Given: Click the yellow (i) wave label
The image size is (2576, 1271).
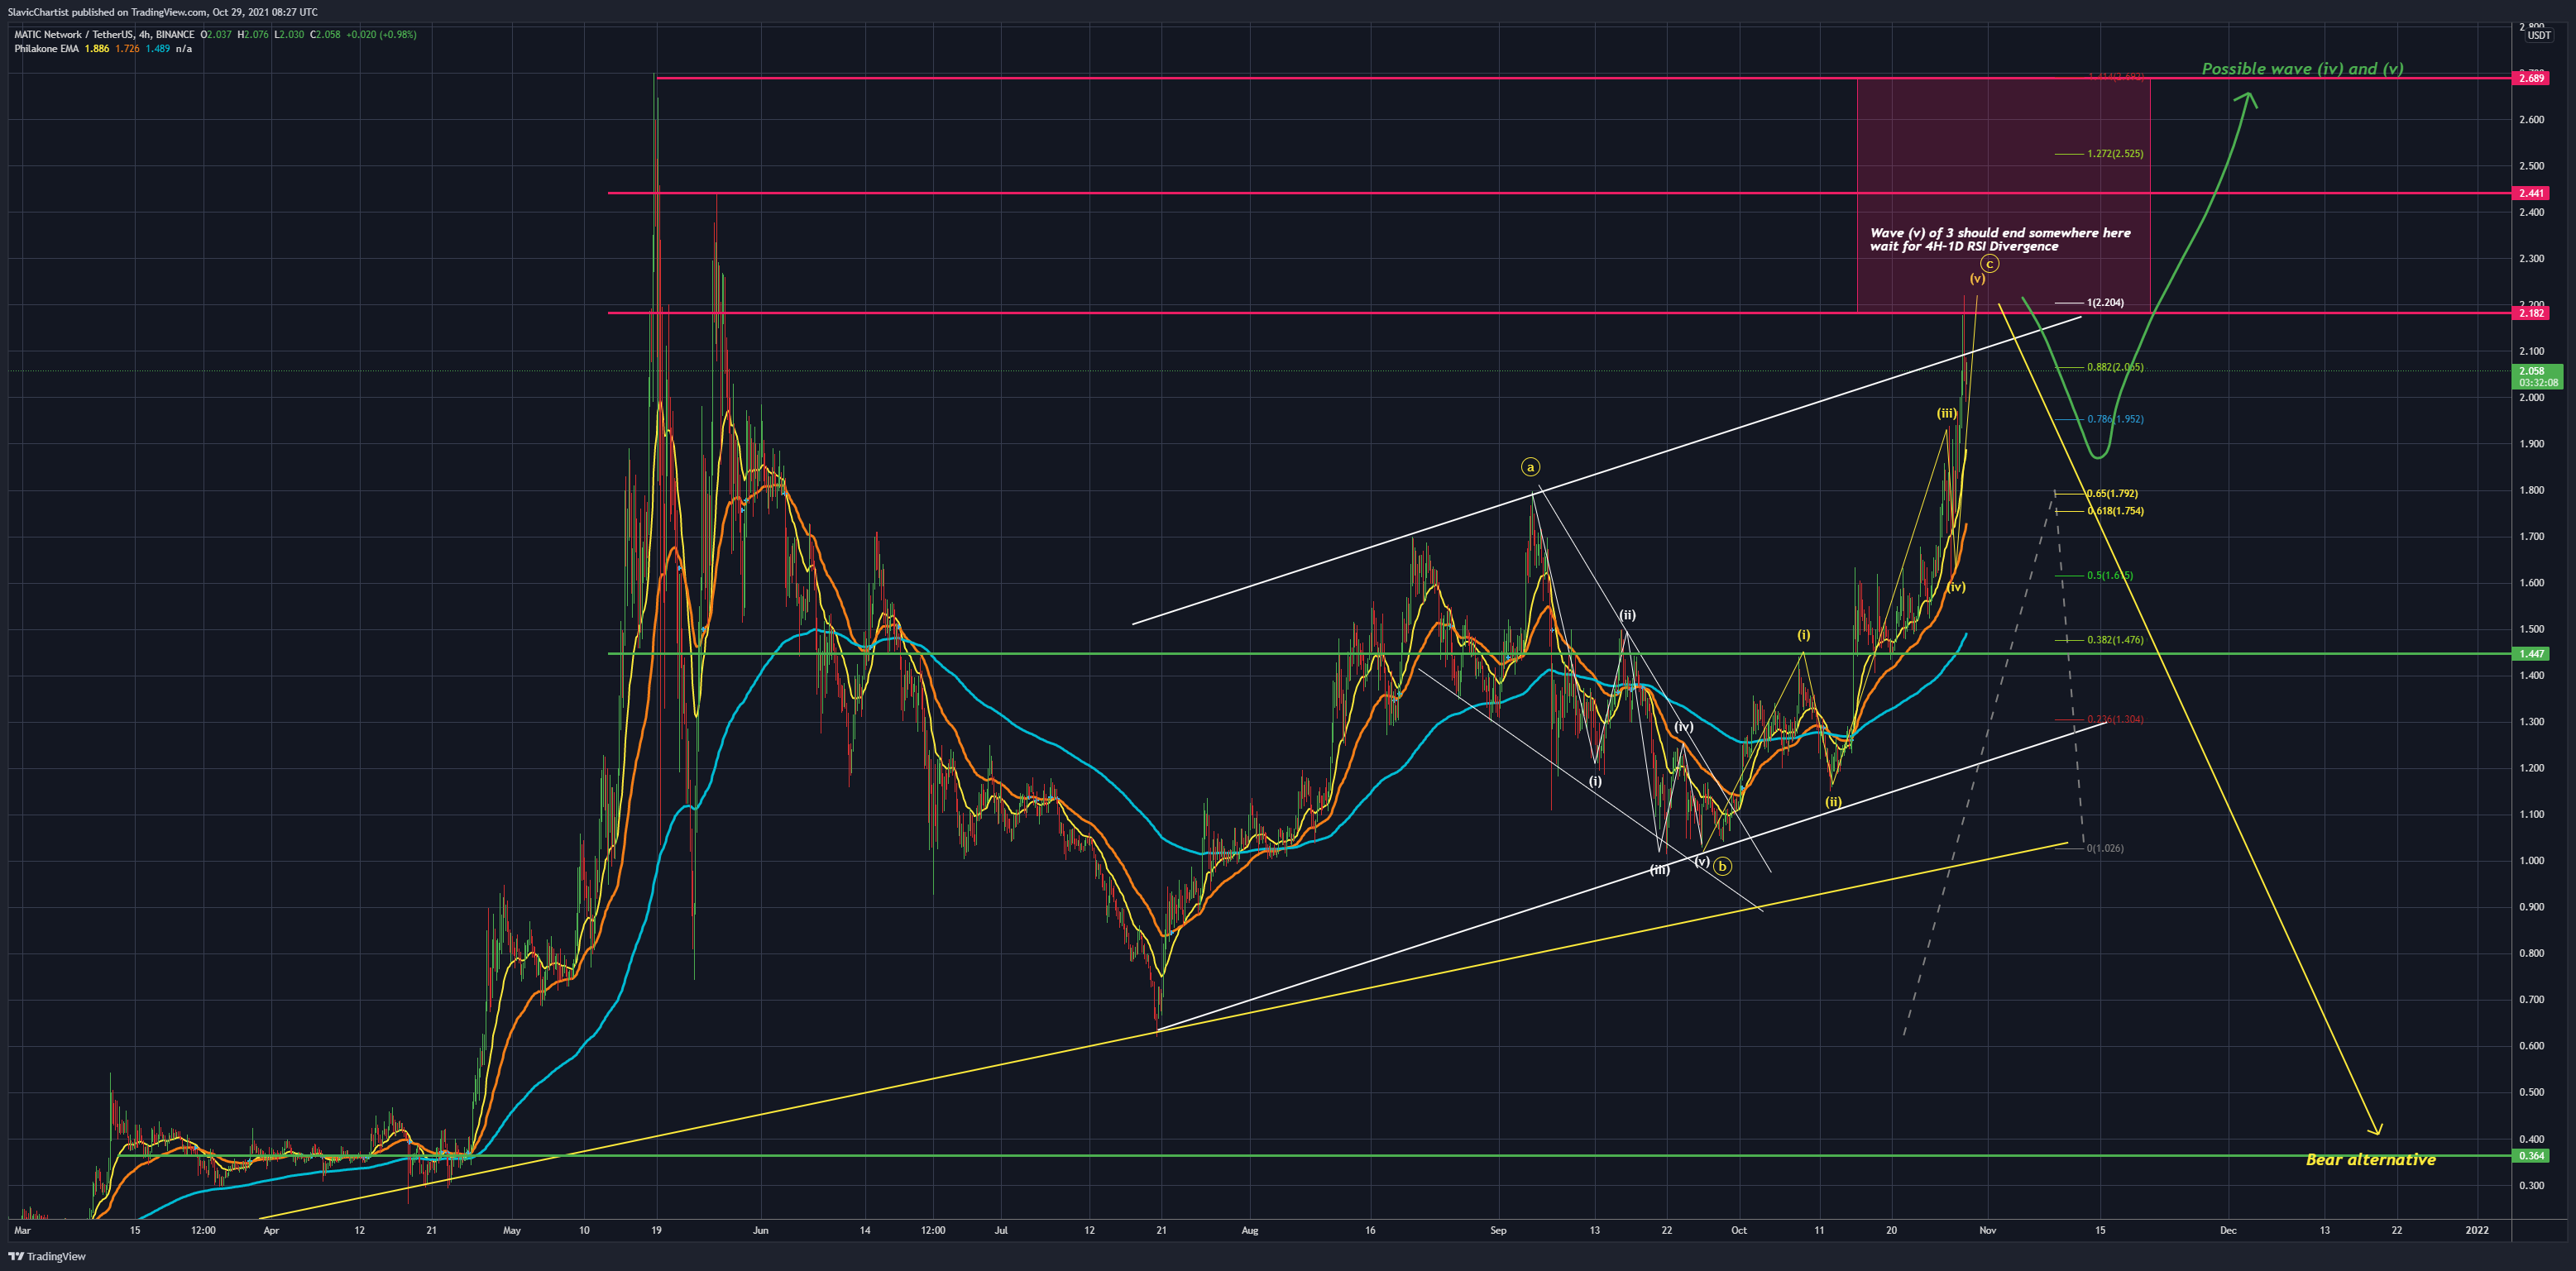Looking at the screenshot, I should point(1803,635).
